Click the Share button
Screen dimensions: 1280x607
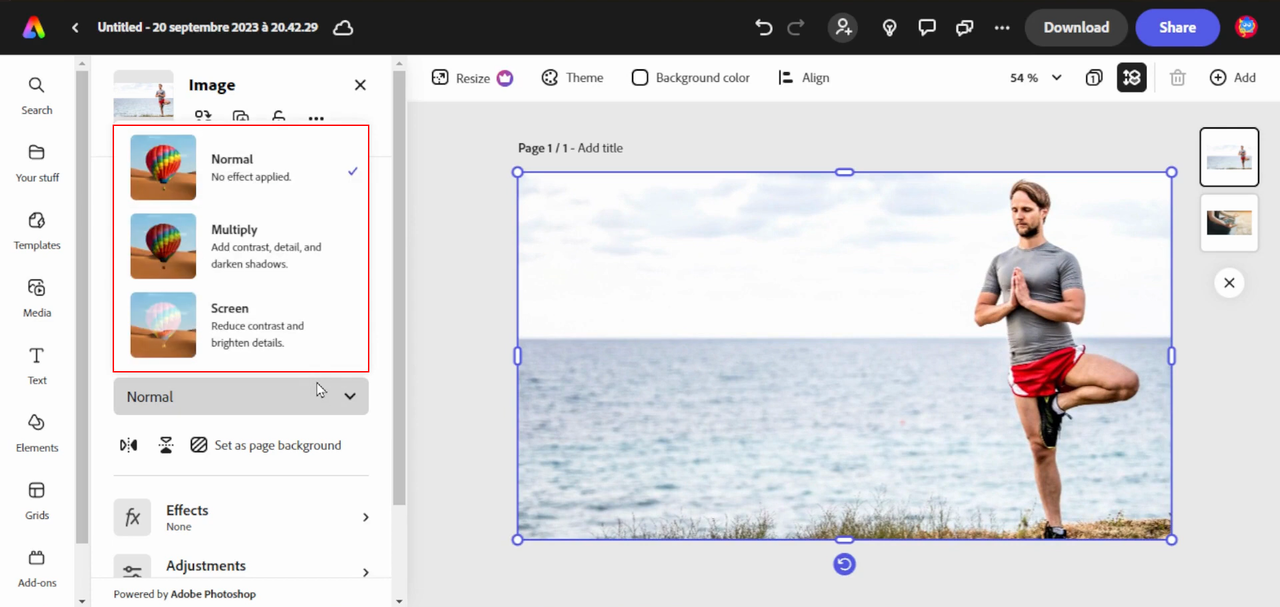(1177, 28)
